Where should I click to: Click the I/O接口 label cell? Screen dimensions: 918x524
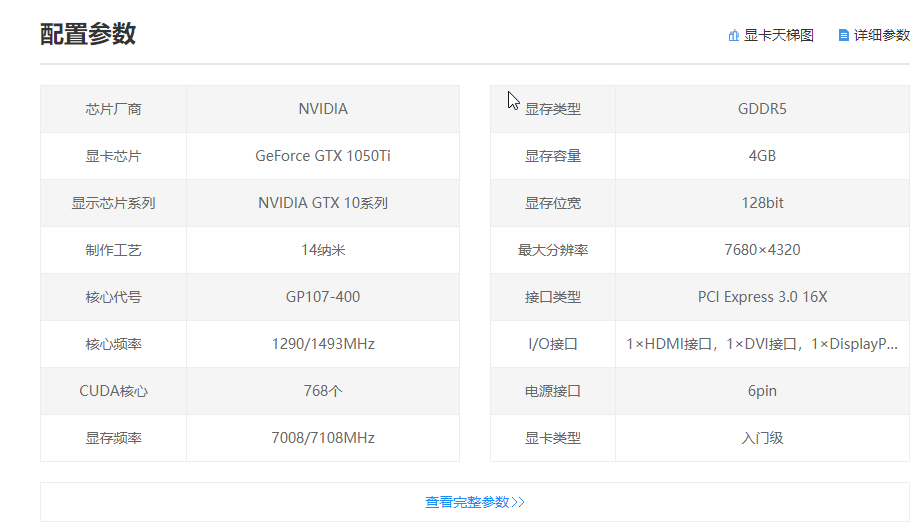(553, 344)
